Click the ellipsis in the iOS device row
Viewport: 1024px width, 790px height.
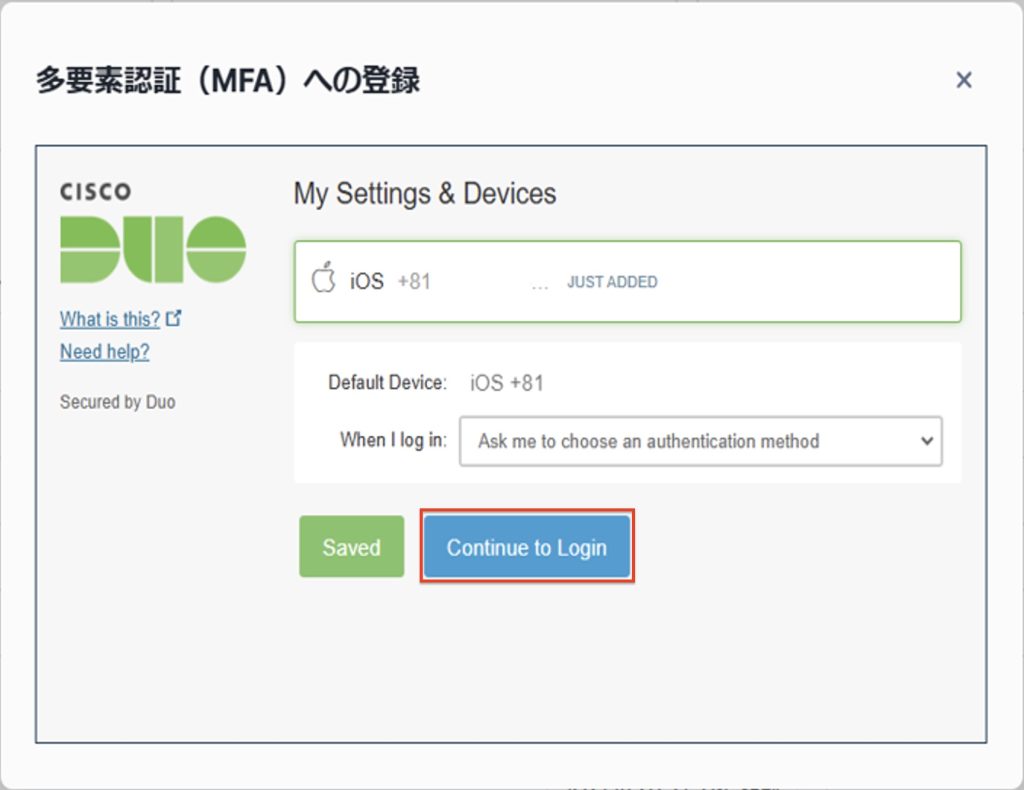(540, 283)
